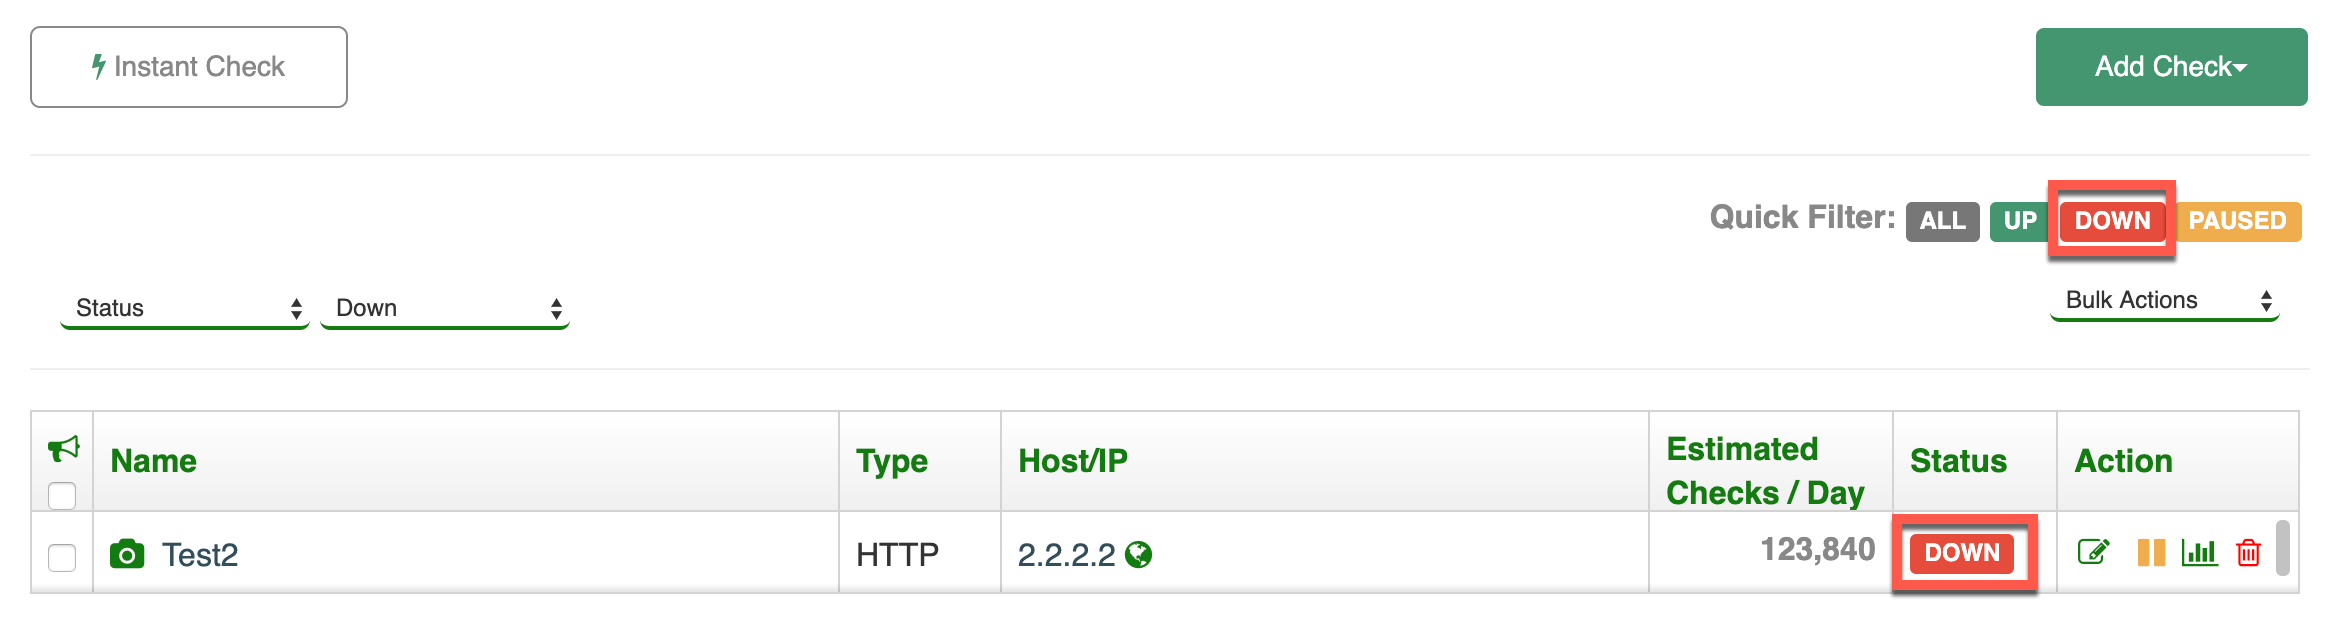Open the Test2 check name link
The width and height of the screenshot is (2332, 624).
pyautogui.click(x=200, y=555)
